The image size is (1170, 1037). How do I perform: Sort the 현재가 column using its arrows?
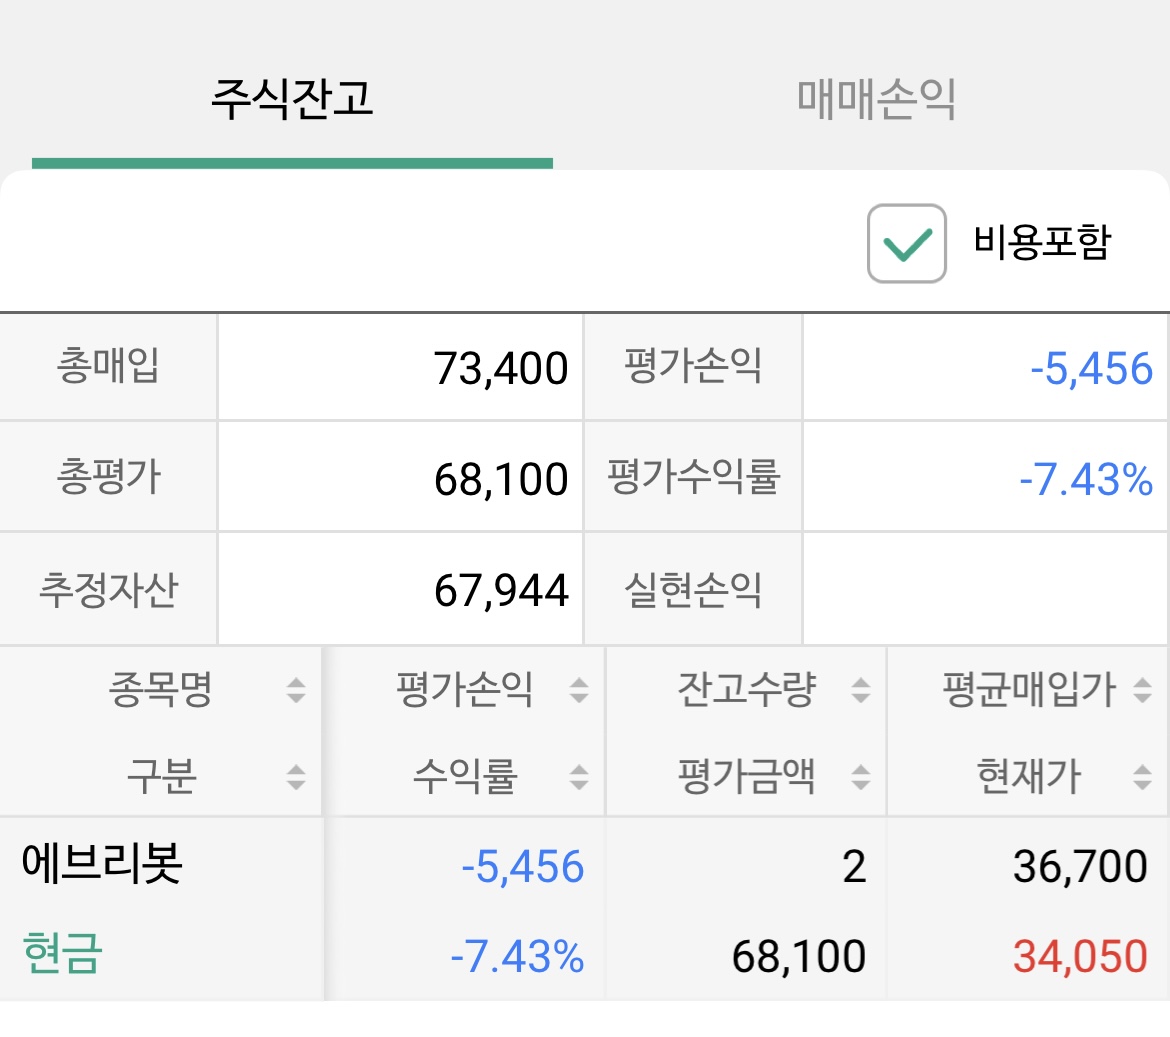coord(1142,777)
